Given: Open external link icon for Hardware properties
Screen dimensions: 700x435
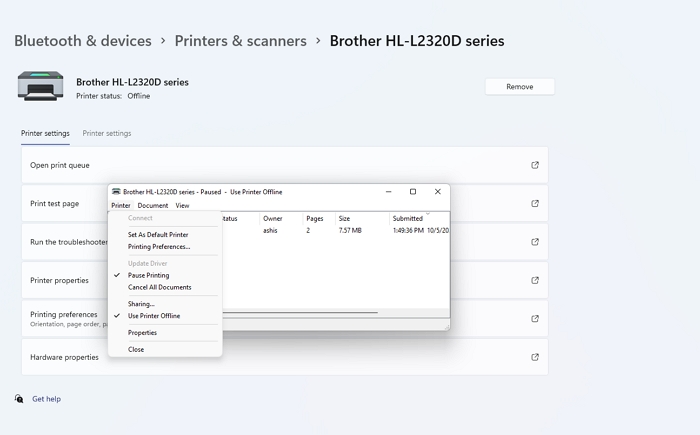Looking at the screenshot, I should [x=535, y=357].
